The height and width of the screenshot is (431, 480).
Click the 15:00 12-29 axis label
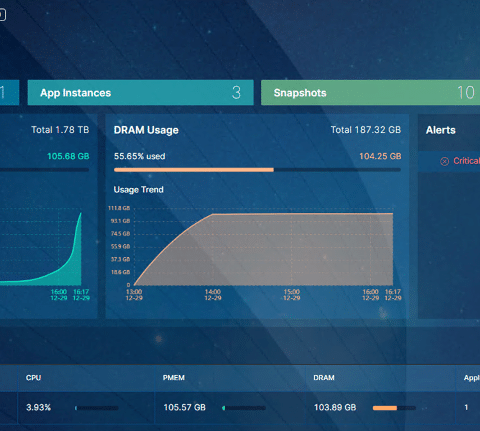pyautogui.click(x=292, y=295)
